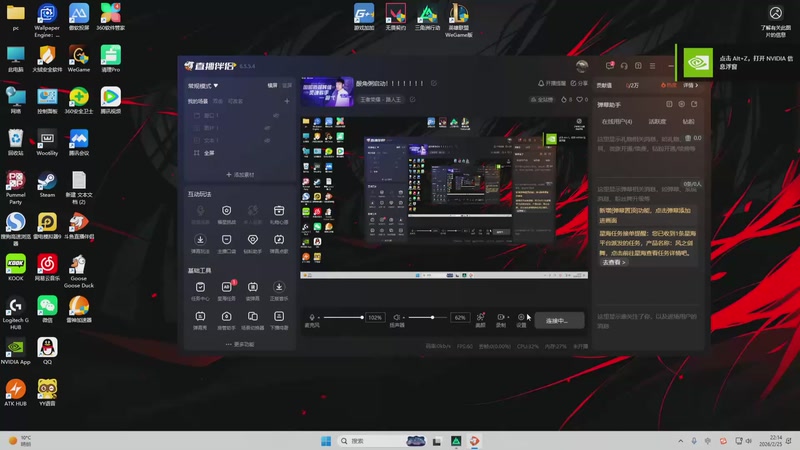Toggle visibility of 文本1 source
This screenshot has width=800, height=450.
tap(267, 140)
